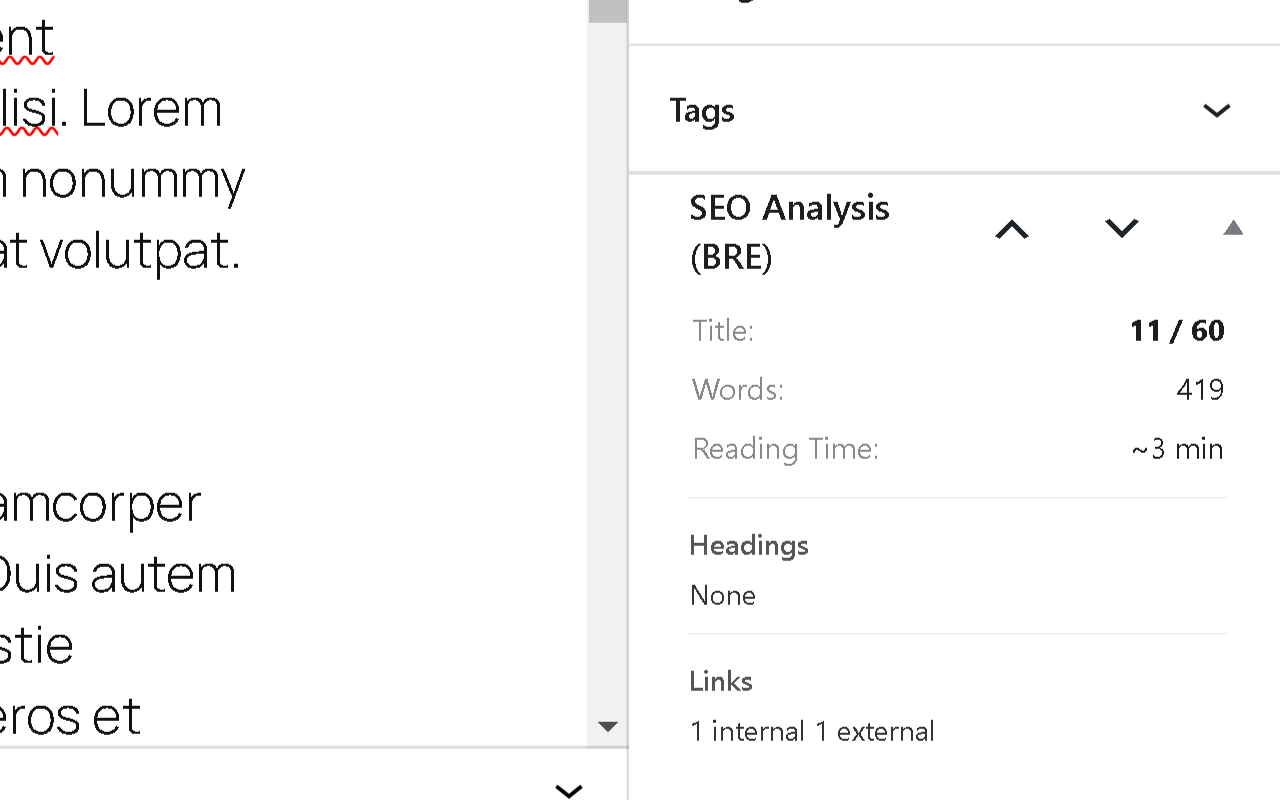Click the Reading Time value ~3 min

(x=1175, y=448)
